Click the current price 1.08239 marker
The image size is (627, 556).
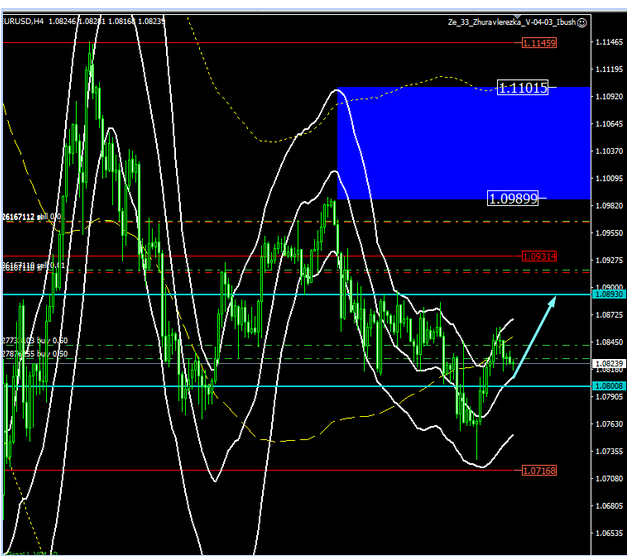[608, 363]
